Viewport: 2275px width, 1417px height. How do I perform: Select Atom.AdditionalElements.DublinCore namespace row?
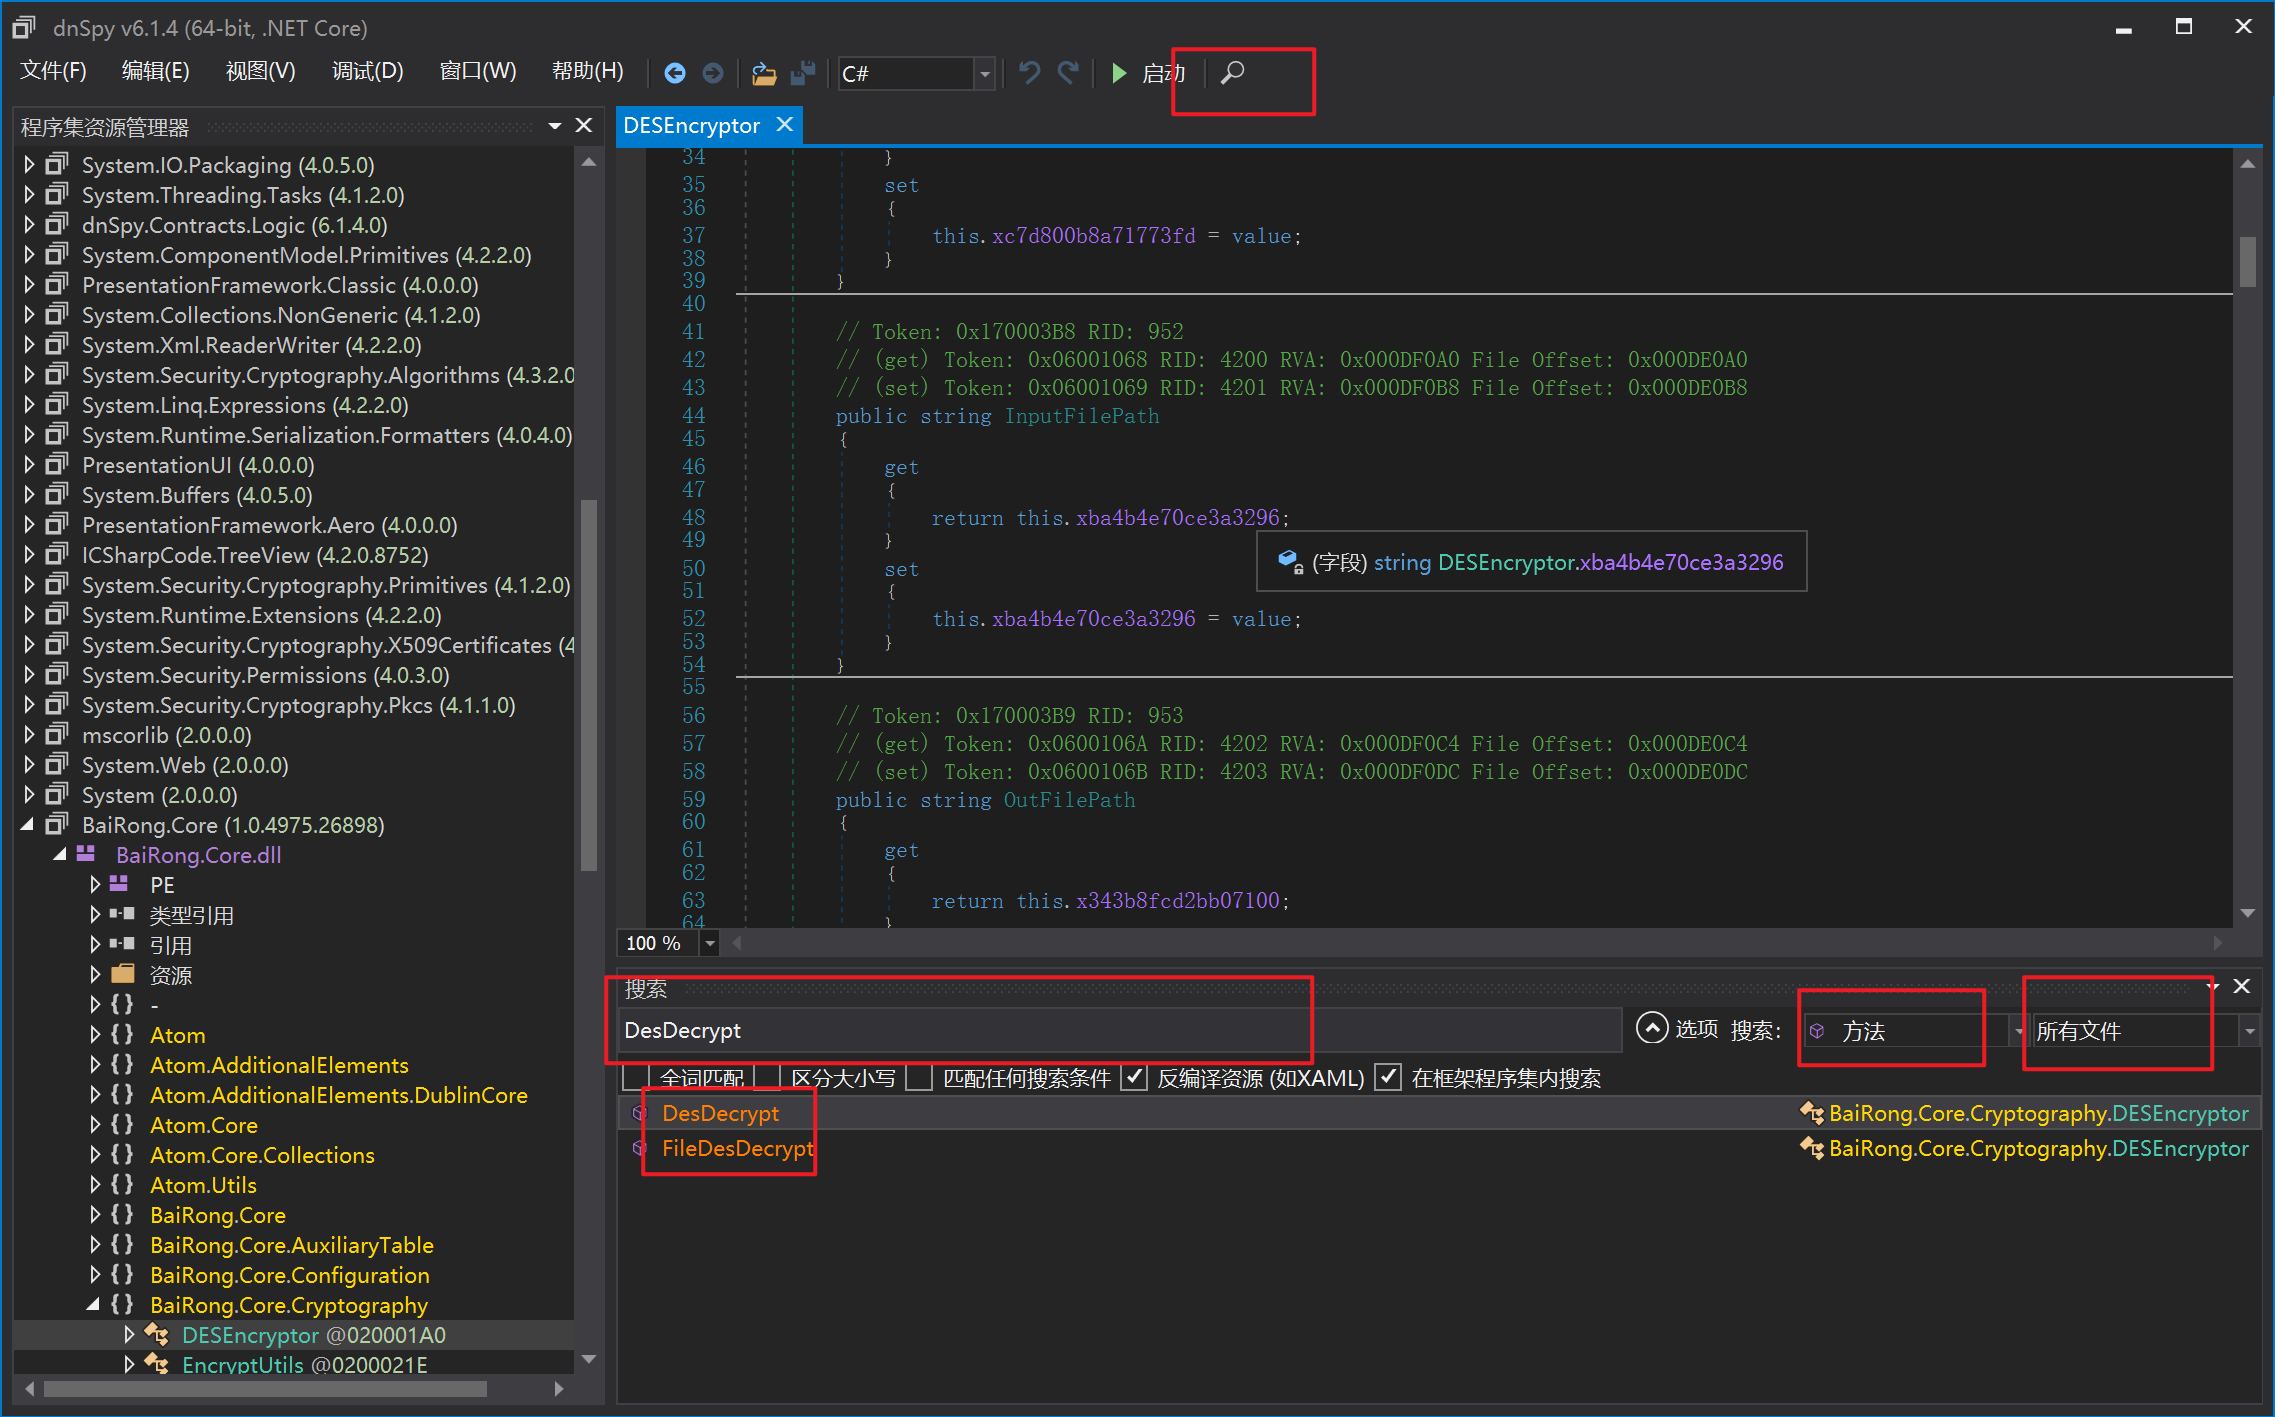coord(339,1094)
